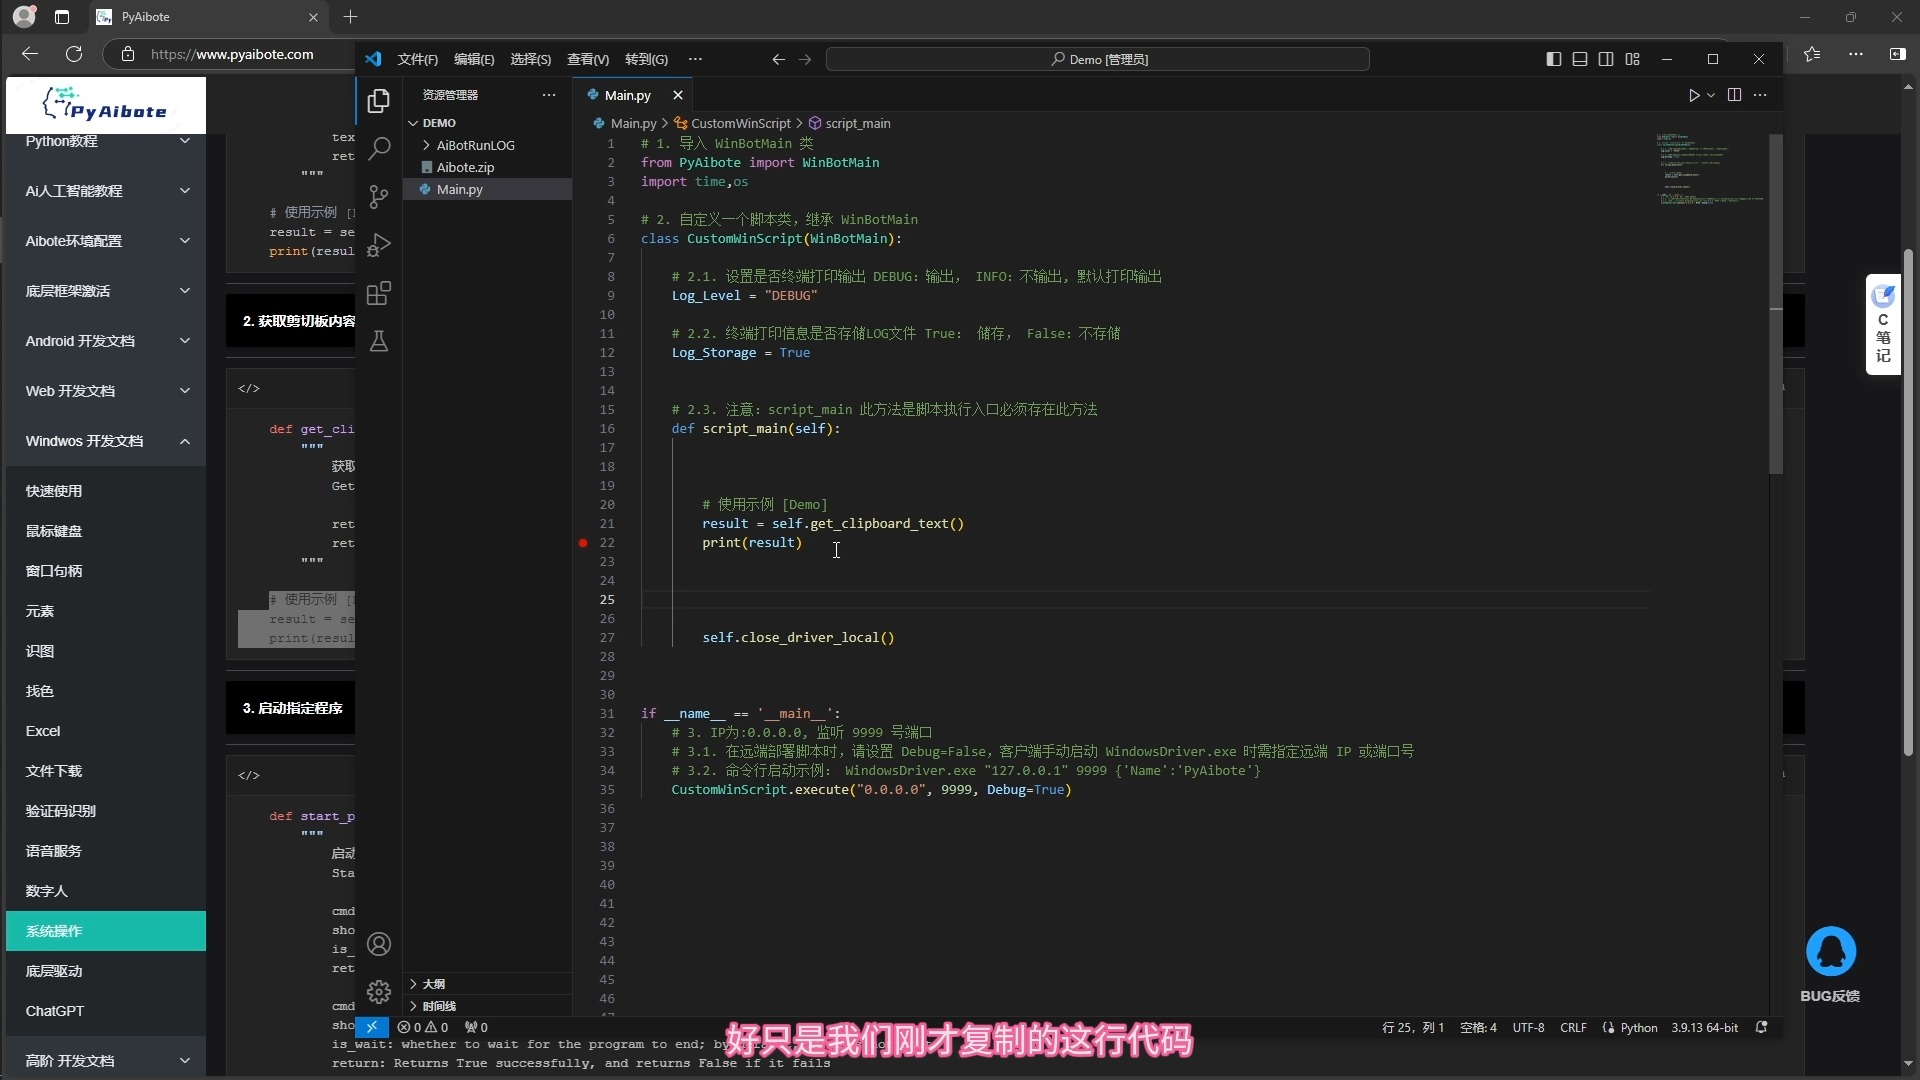Open explorer panel more actions
1920x1080 pixels.
click(x=549, y=95)
